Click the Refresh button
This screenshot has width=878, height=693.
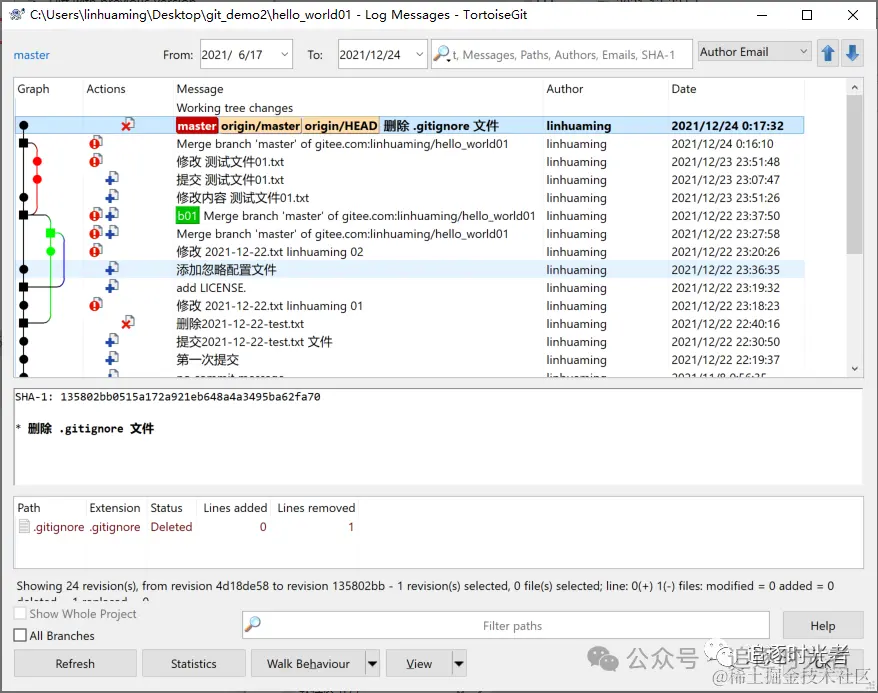75,664
